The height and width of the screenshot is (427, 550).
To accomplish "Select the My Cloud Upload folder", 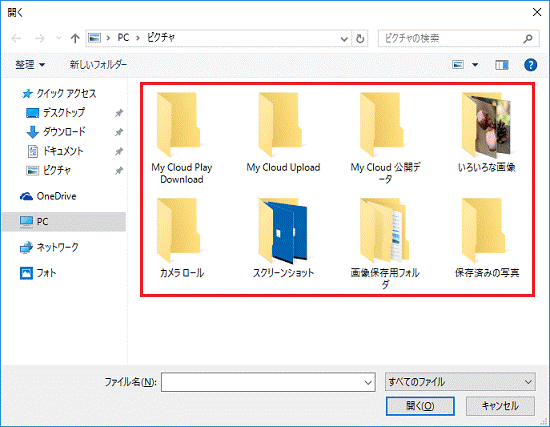I will pyautogui.click(x=283, y=133).
